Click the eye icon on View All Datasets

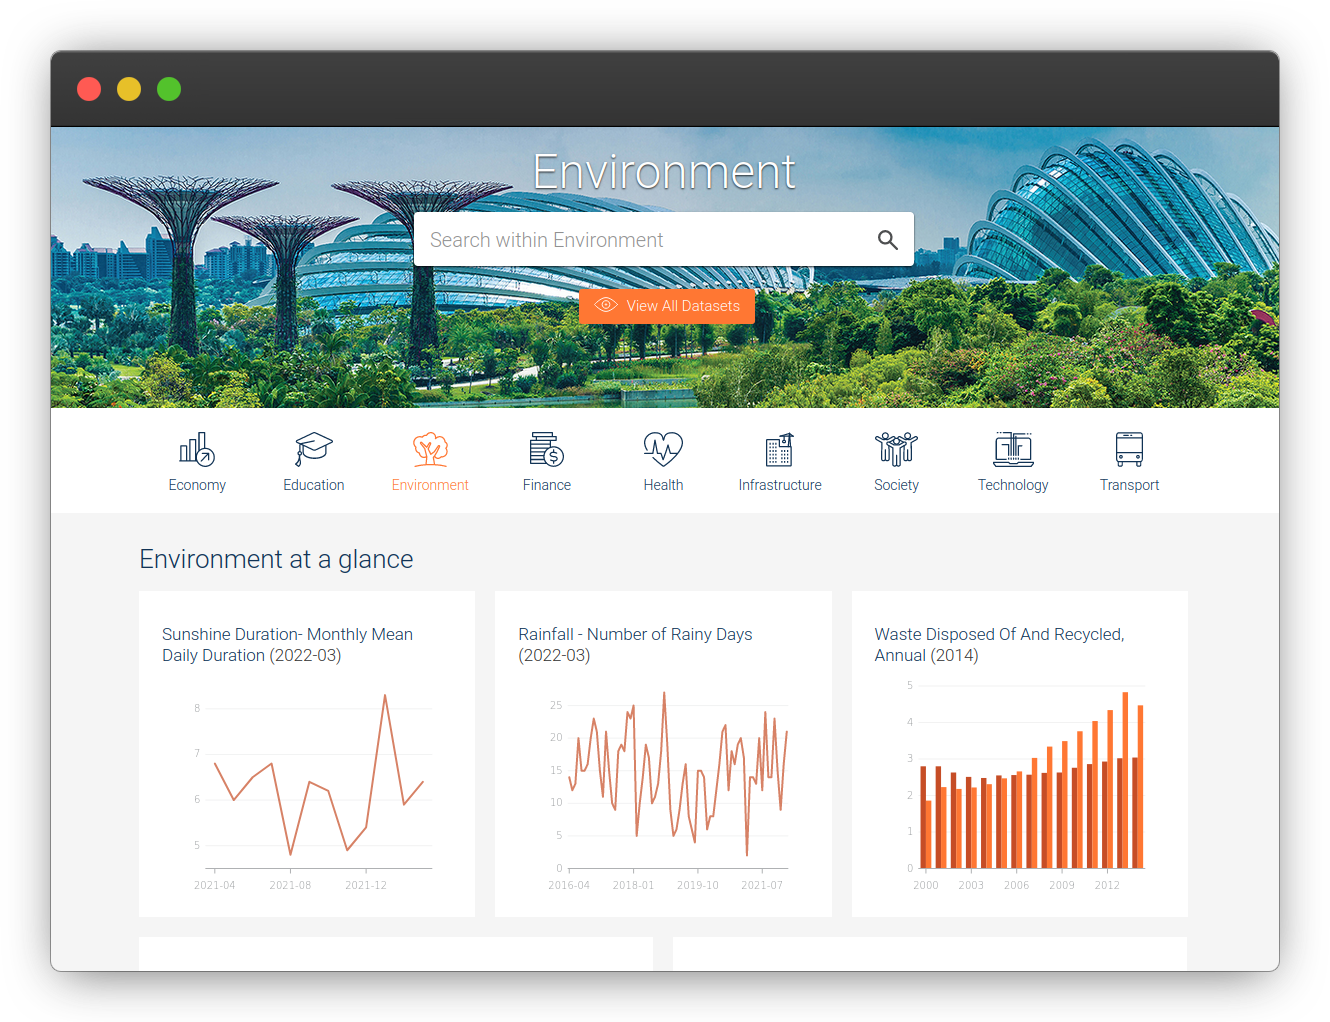pyautogui.click(x=605, y=306)
